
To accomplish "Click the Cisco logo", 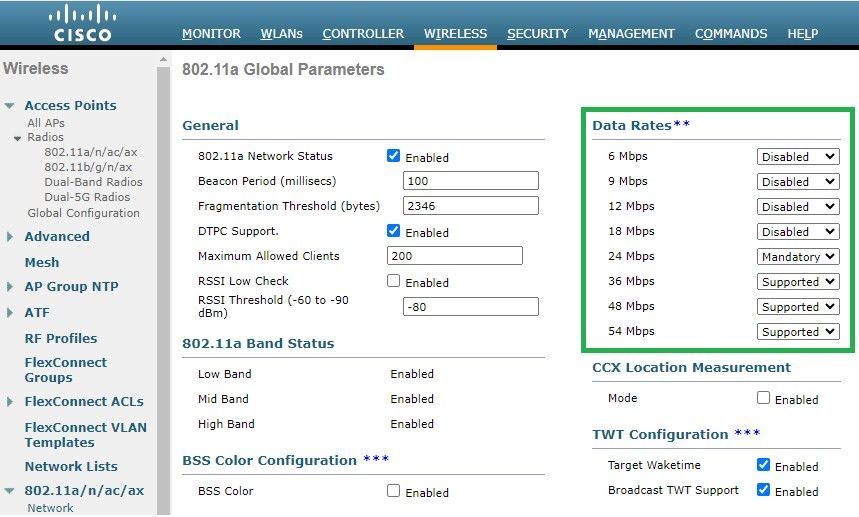I will [x=82, y=23].
